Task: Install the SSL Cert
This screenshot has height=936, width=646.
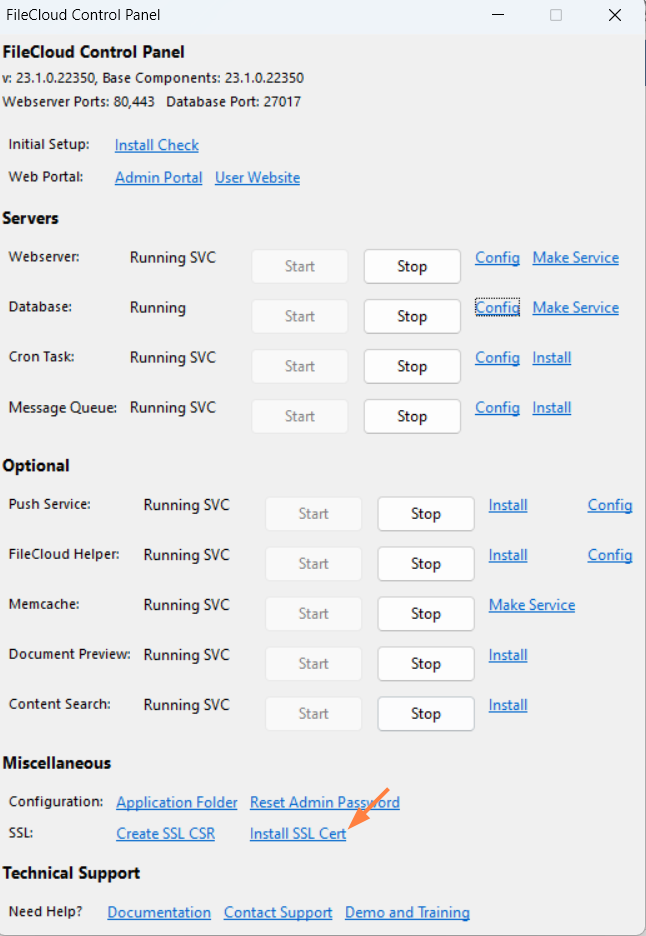Action: (297, 832)
